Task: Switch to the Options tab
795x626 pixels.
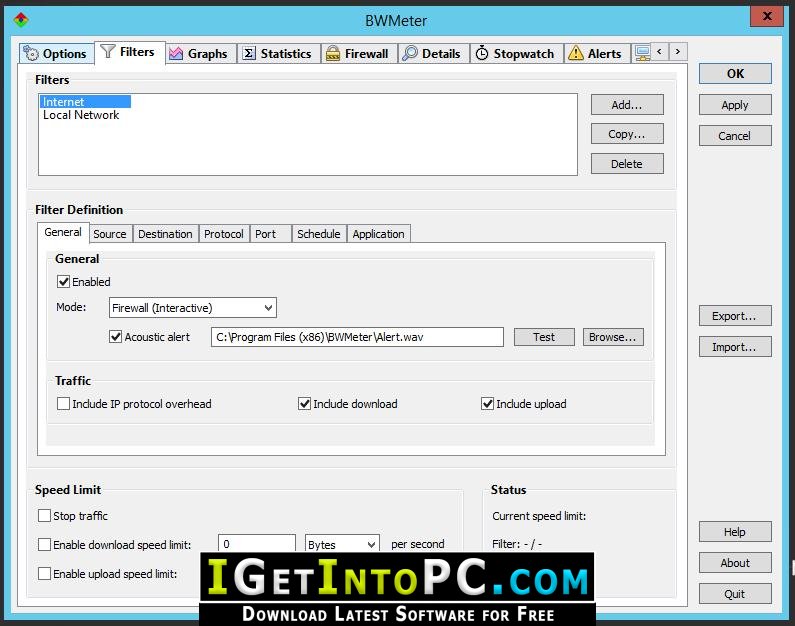Action: pos(56,53)
